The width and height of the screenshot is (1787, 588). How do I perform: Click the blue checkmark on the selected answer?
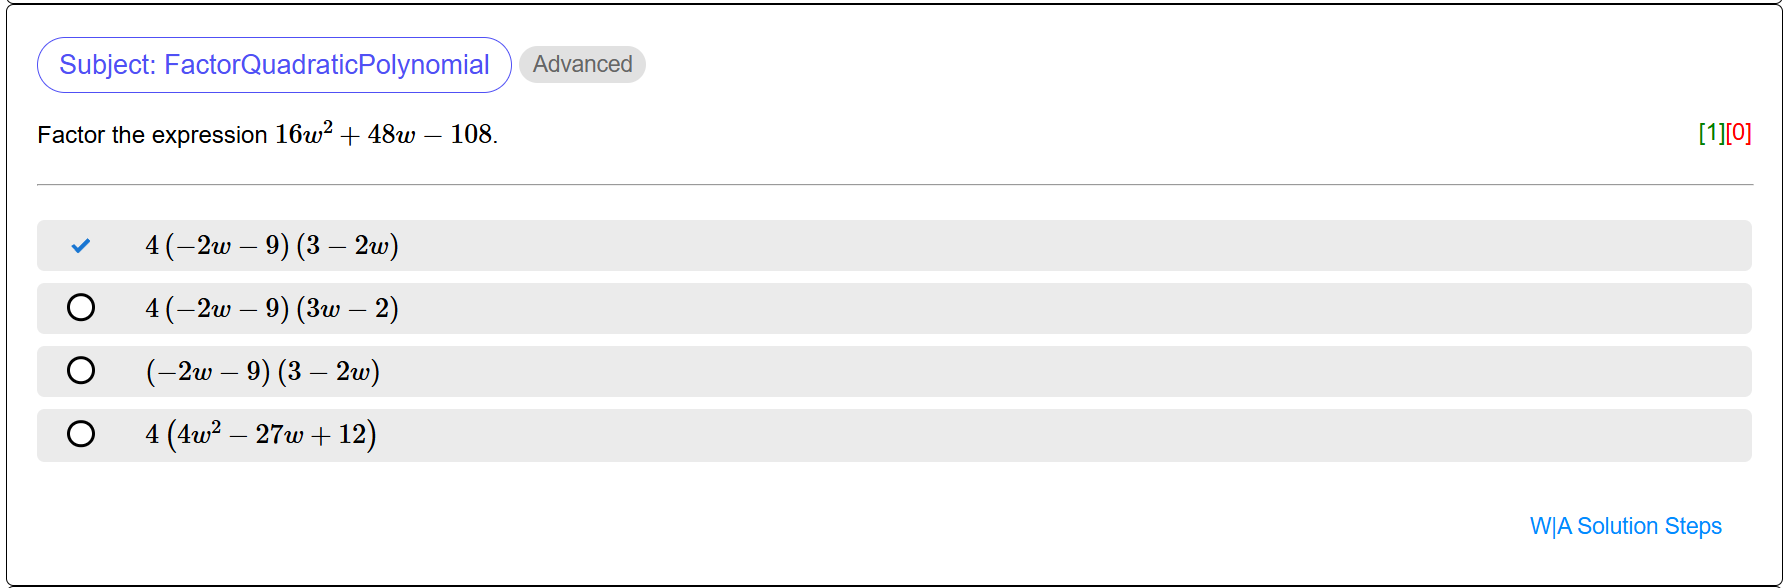82,245
